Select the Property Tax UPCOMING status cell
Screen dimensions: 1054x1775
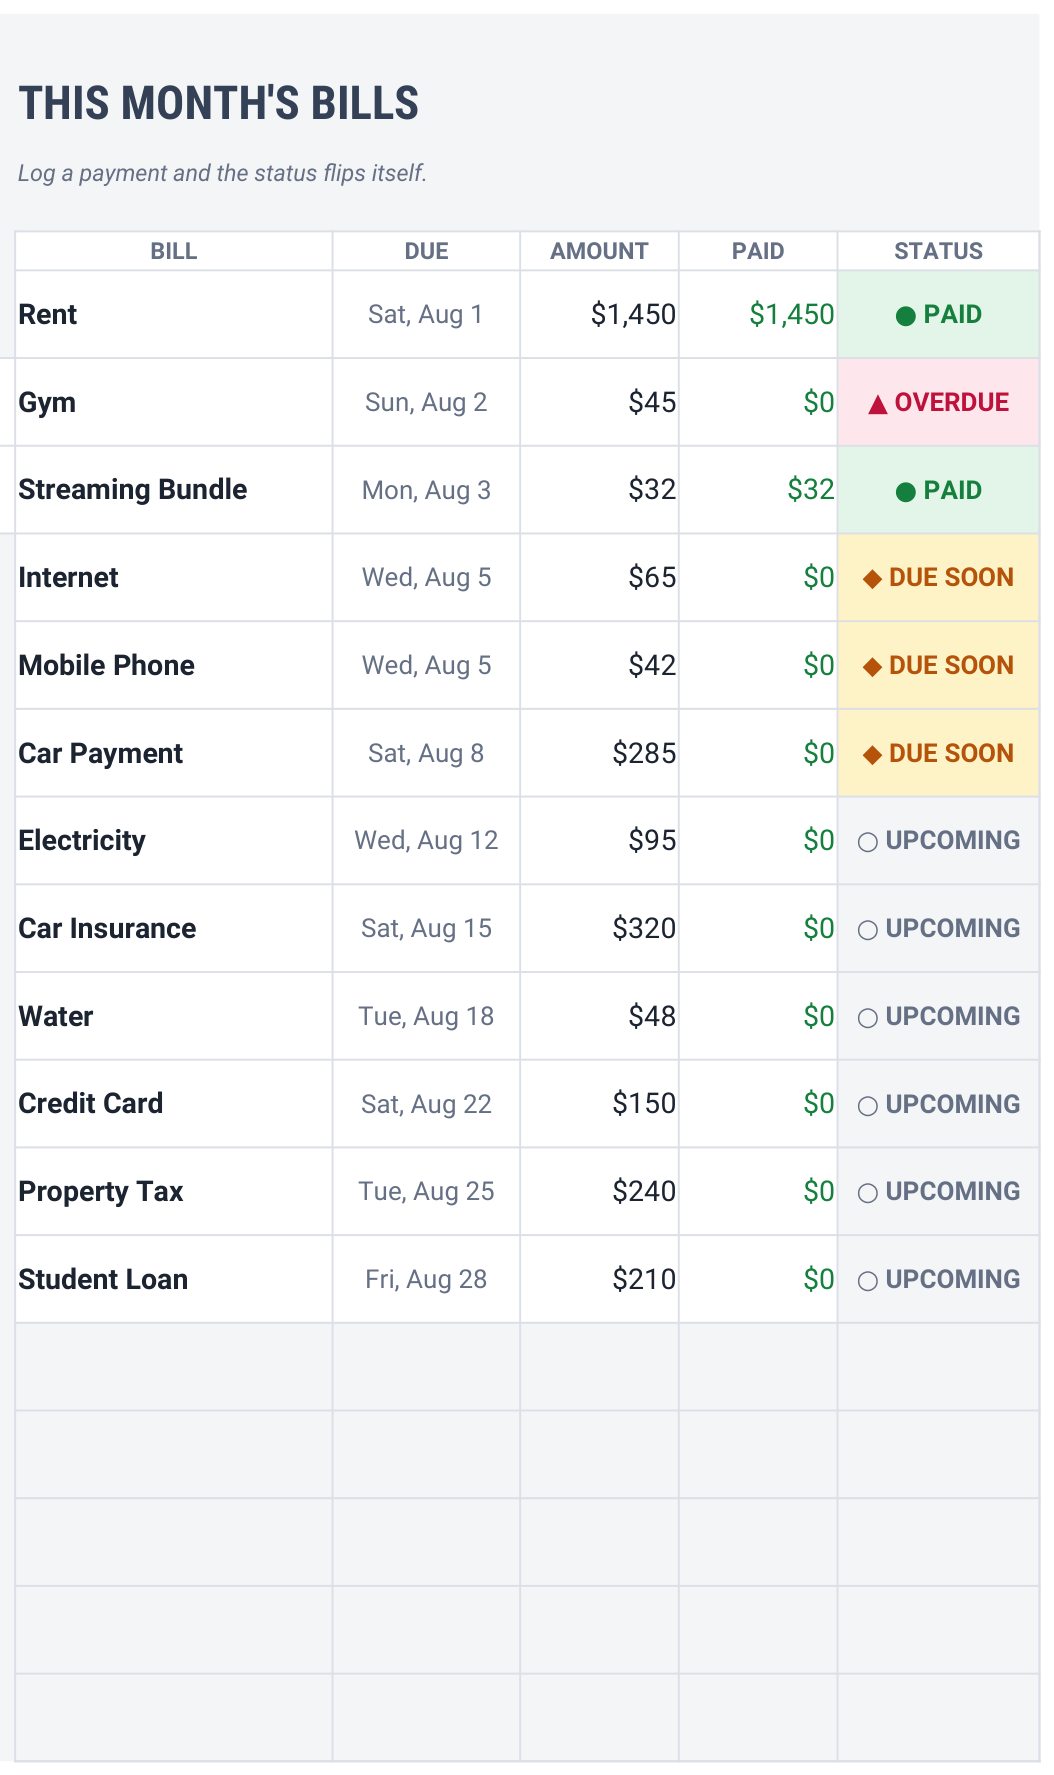938,1192
